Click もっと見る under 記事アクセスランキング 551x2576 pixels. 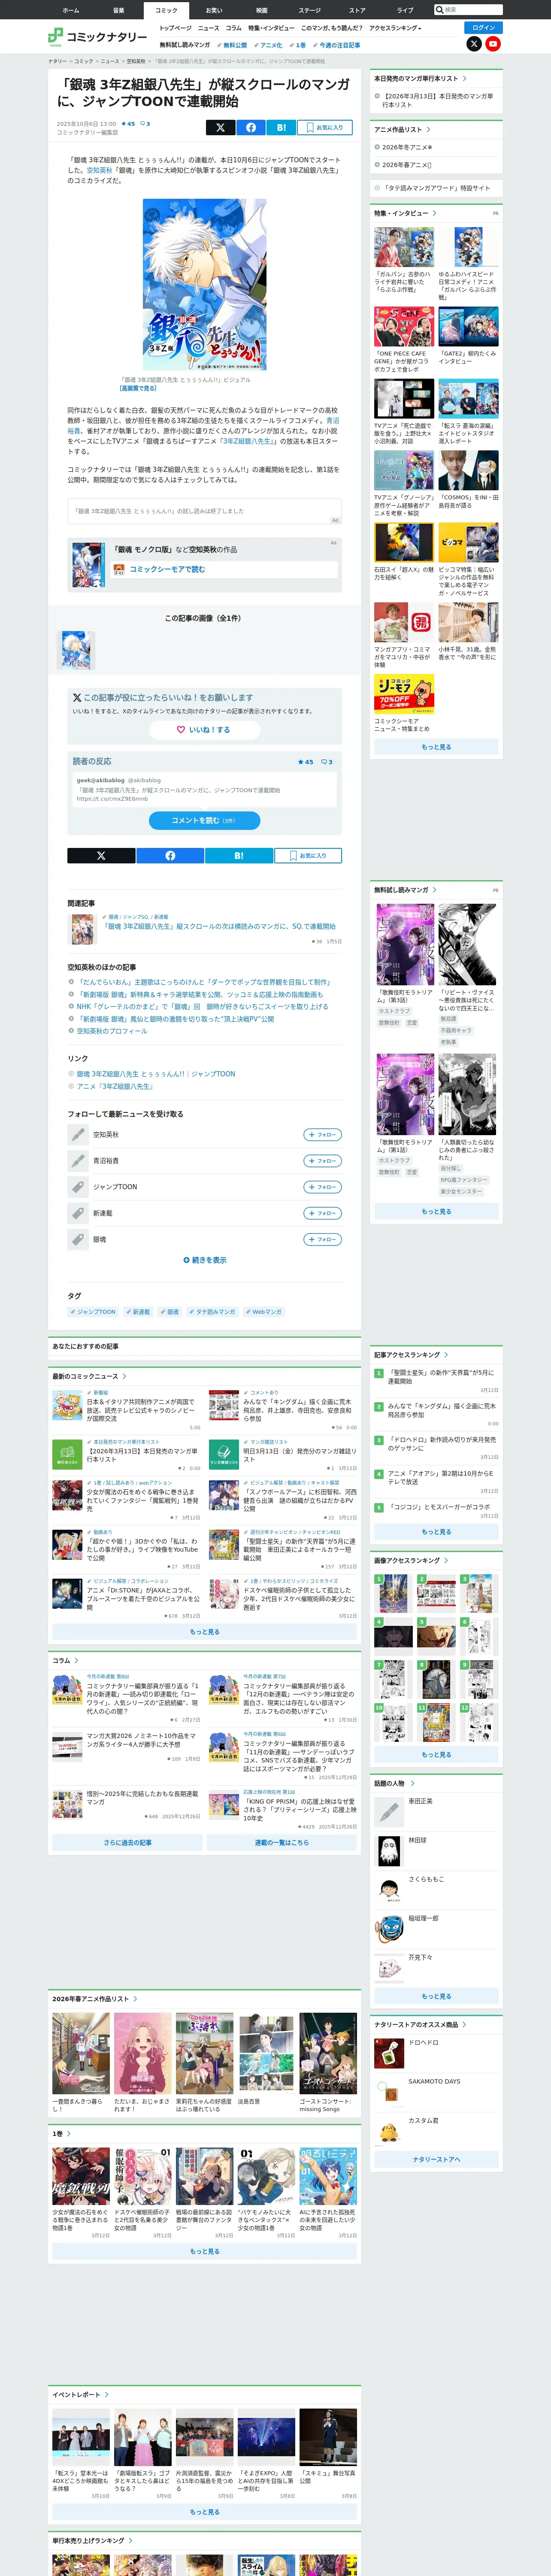pyautogui.click(x=435, y=1532)
